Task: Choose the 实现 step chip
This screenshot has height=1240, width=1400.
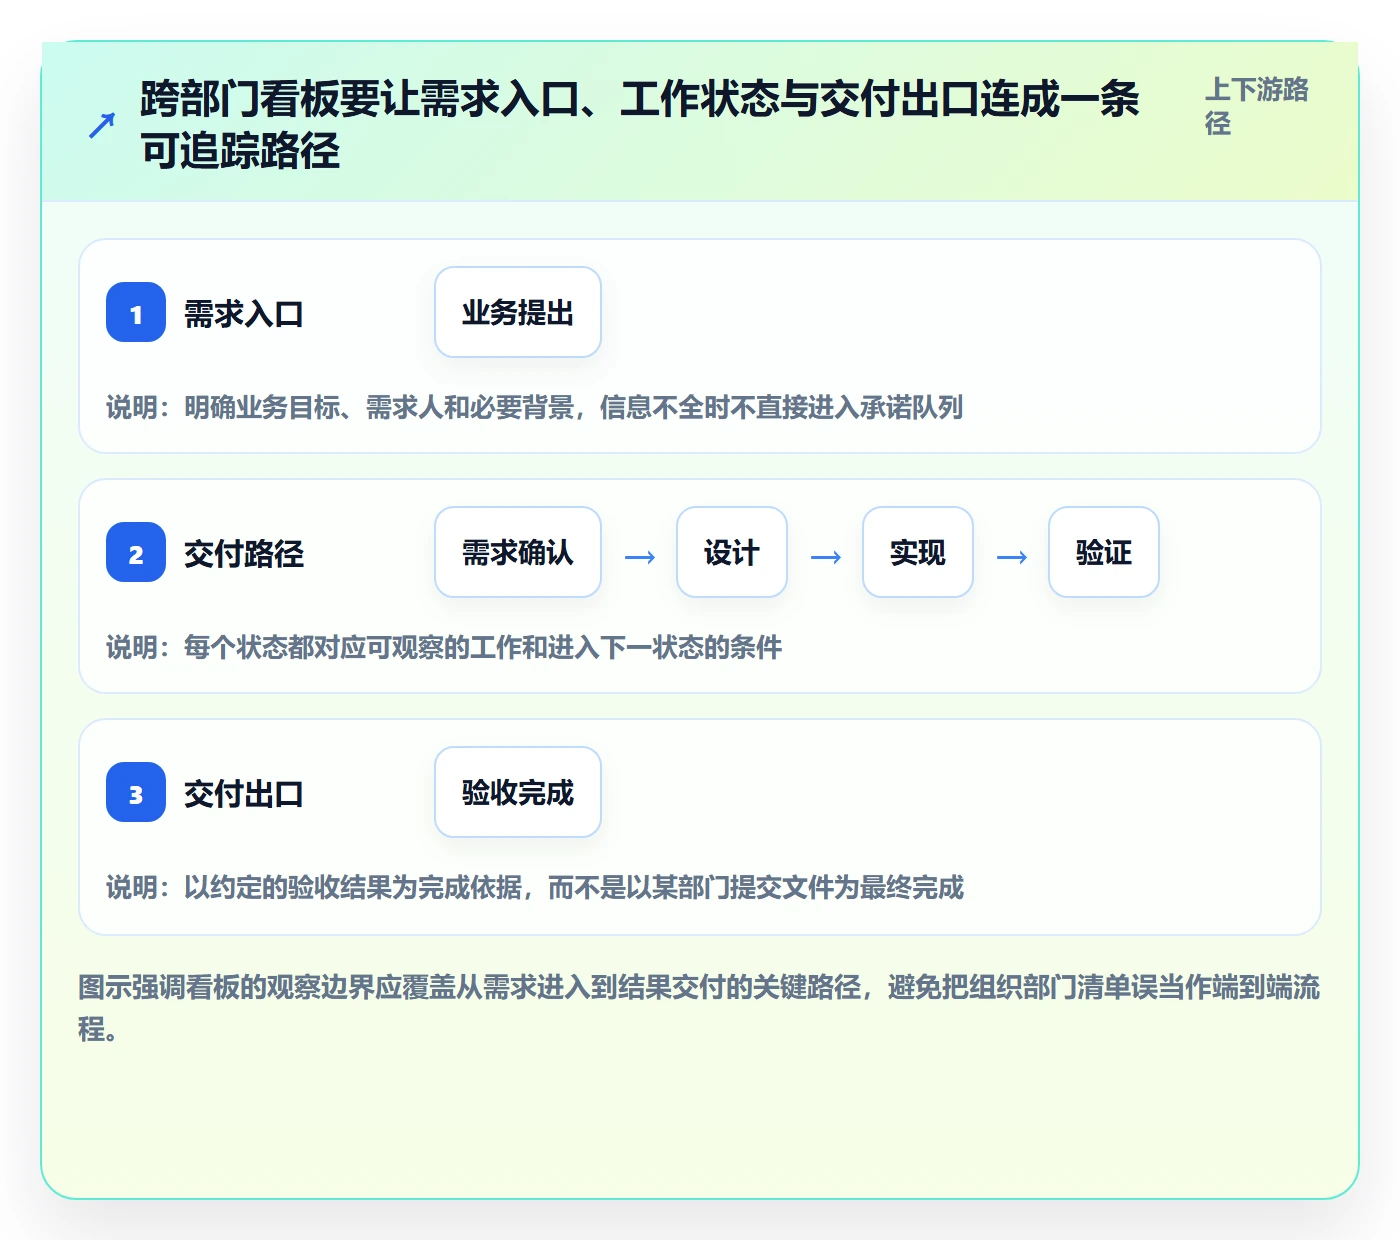Action: pyautogui.click(x=918, y=552)
